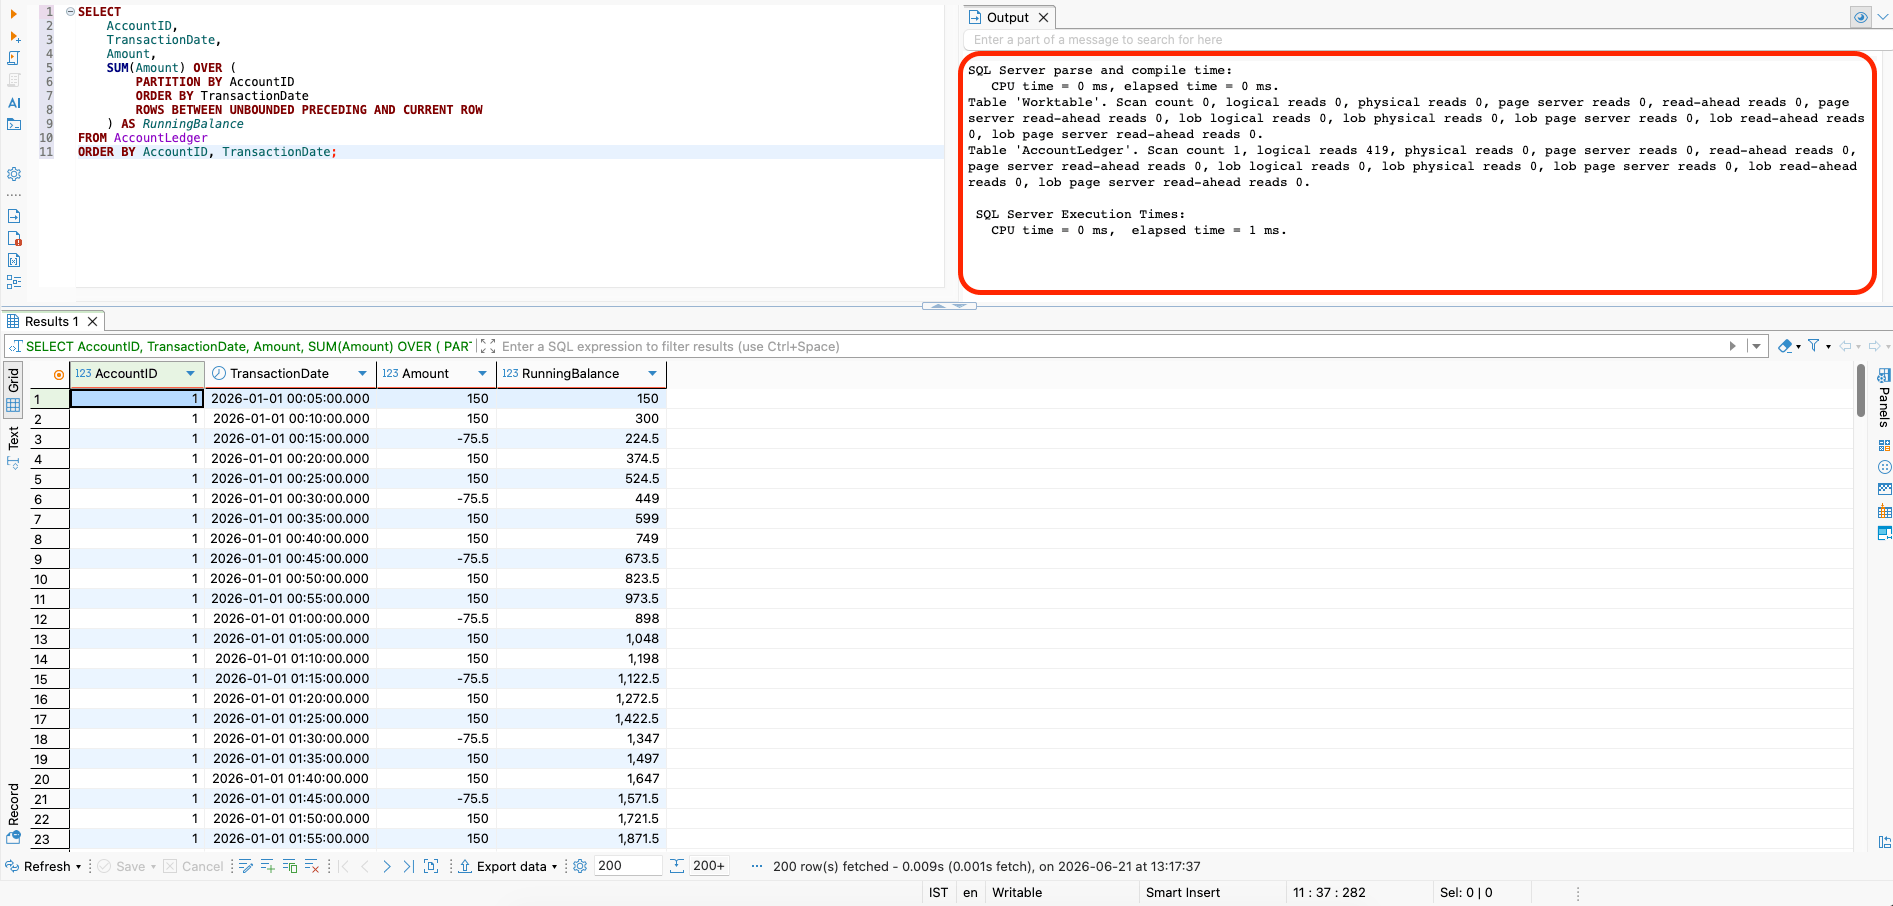Open the Panels side tab
This screenshot has height=906, width=1893.
[x=1884, y=407]
